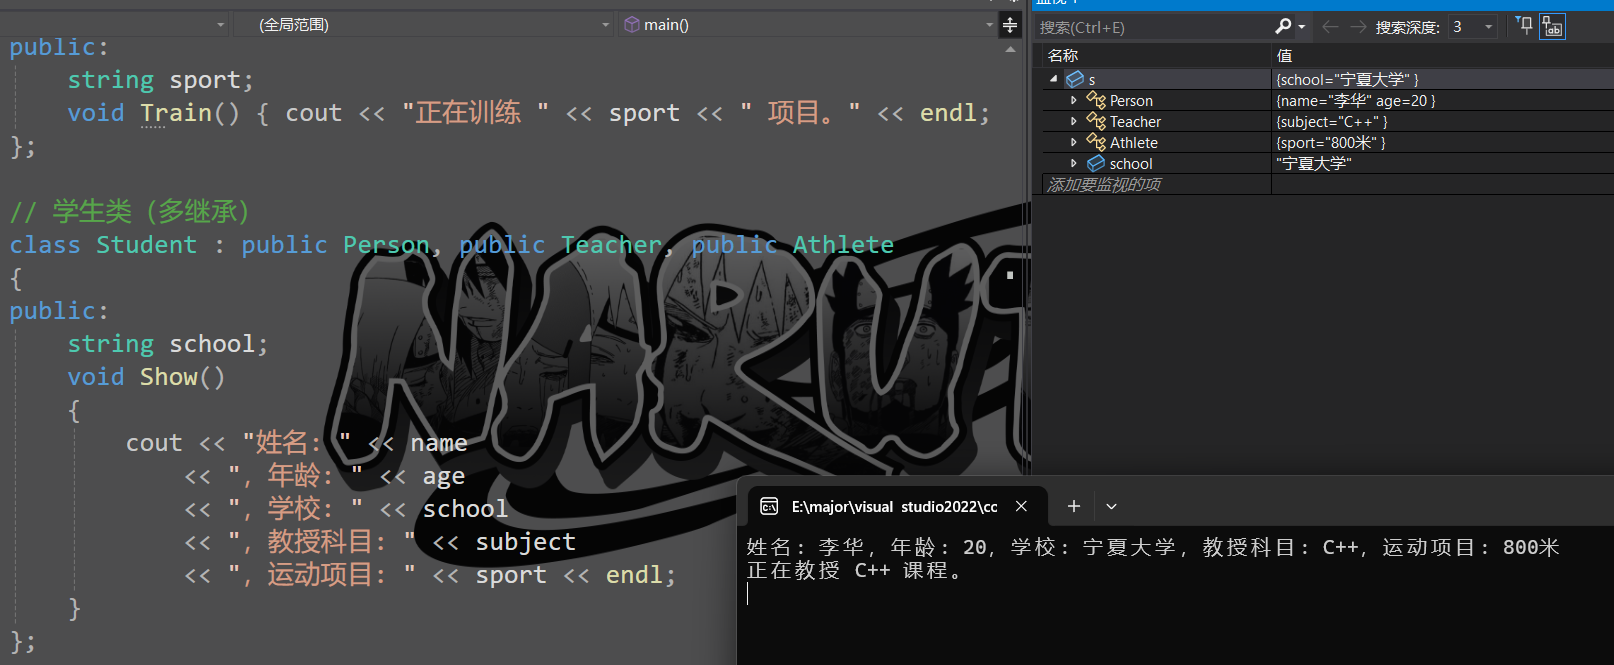This screenshot has width=1614, height=665.
Task: Click the editor scrollbar up arrow
Action: coord(1010,49)
